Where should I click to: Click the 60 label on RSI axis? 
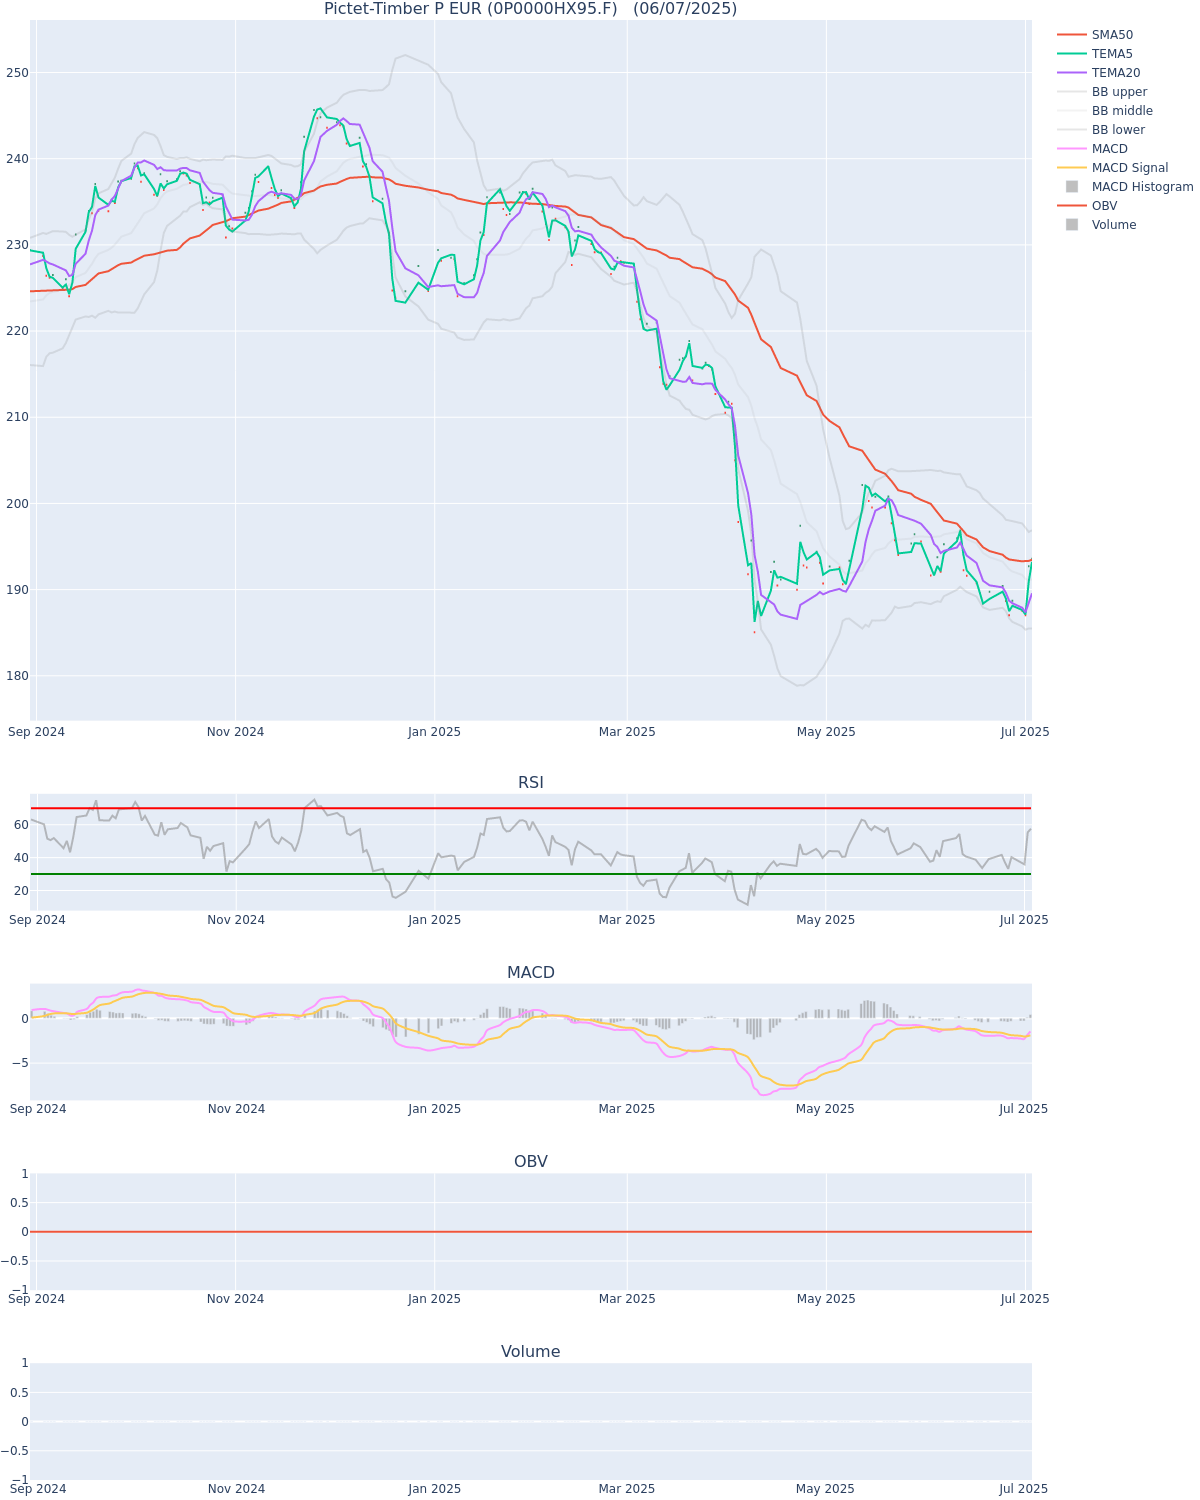tap(20, 825)
